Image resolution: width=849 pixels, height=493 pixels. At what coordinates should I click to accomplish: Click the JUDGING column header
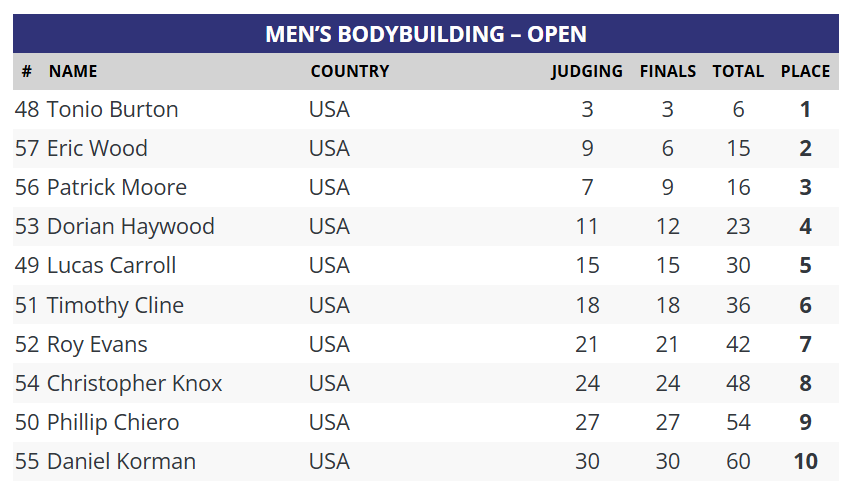[587, 71]
